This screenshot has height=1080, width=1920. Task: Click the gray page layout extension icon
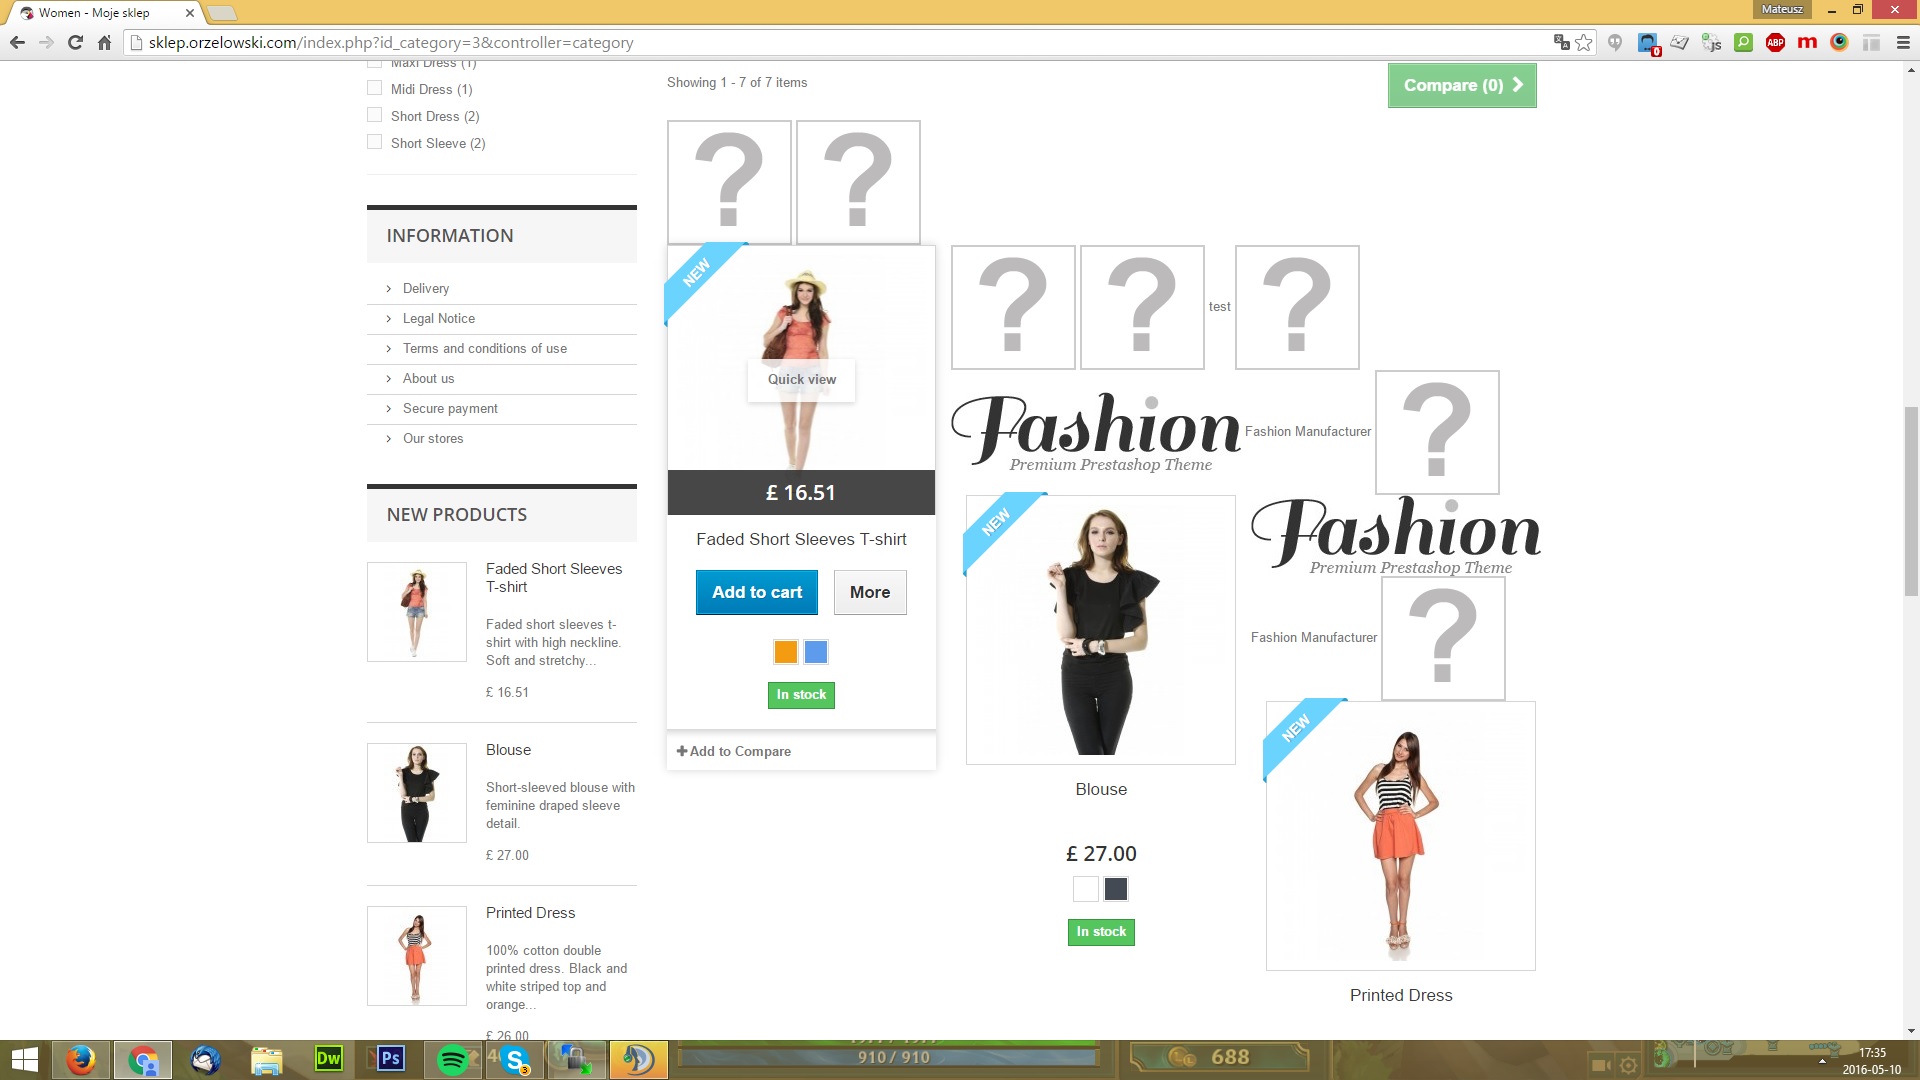tap(1871, 43)
